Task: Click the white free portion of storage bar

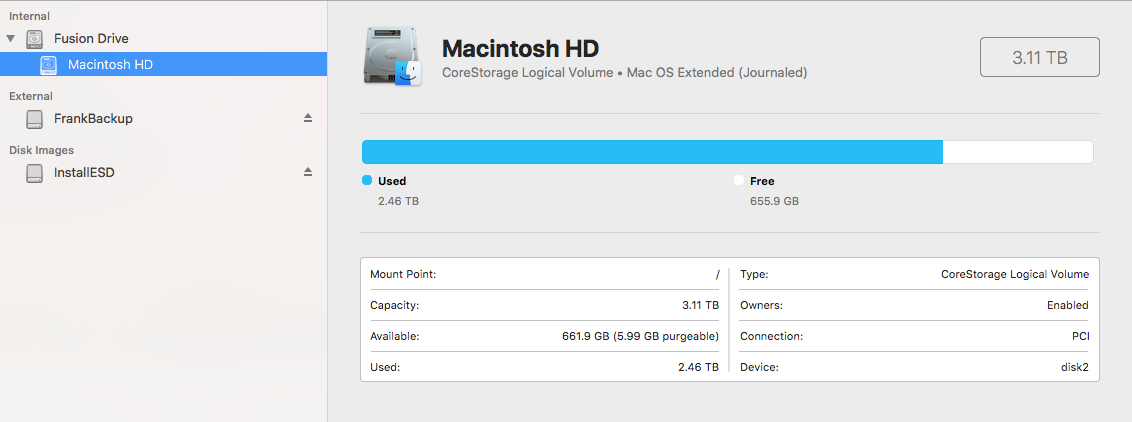Action: [1017, 152]
